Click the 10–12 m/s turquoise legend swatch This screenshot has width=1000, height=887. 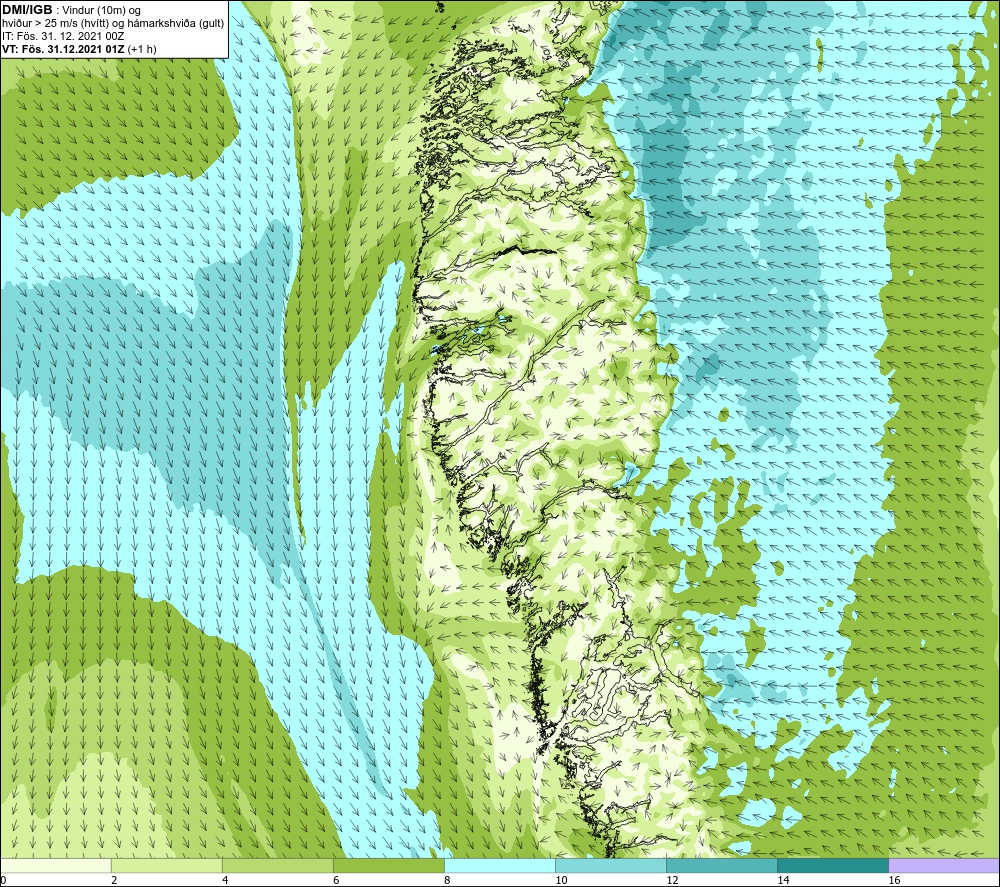(x=611, y=865)
